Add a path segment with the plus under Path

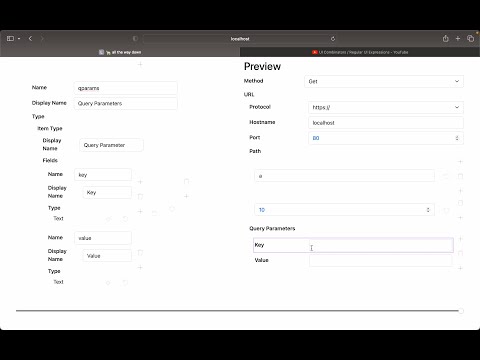pos(460,162)
